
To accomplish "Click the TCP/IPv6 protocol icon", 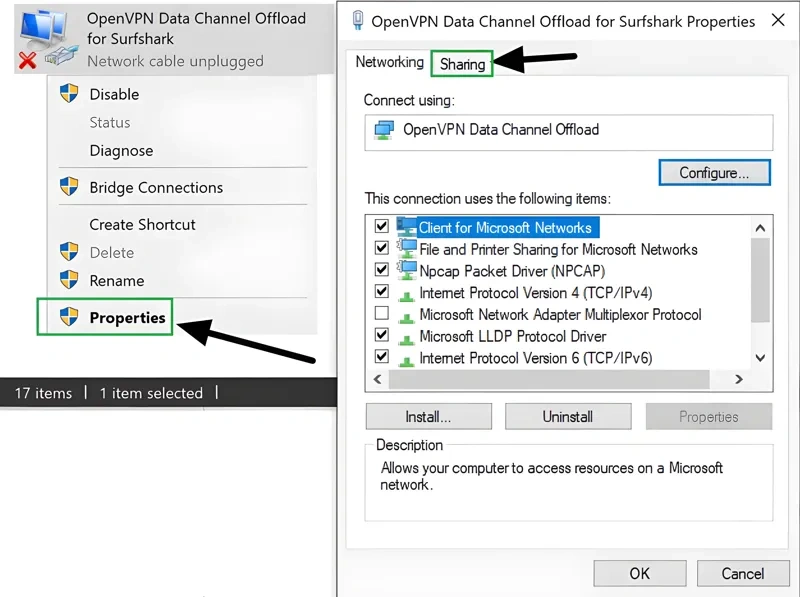I will tap(406, 360).
